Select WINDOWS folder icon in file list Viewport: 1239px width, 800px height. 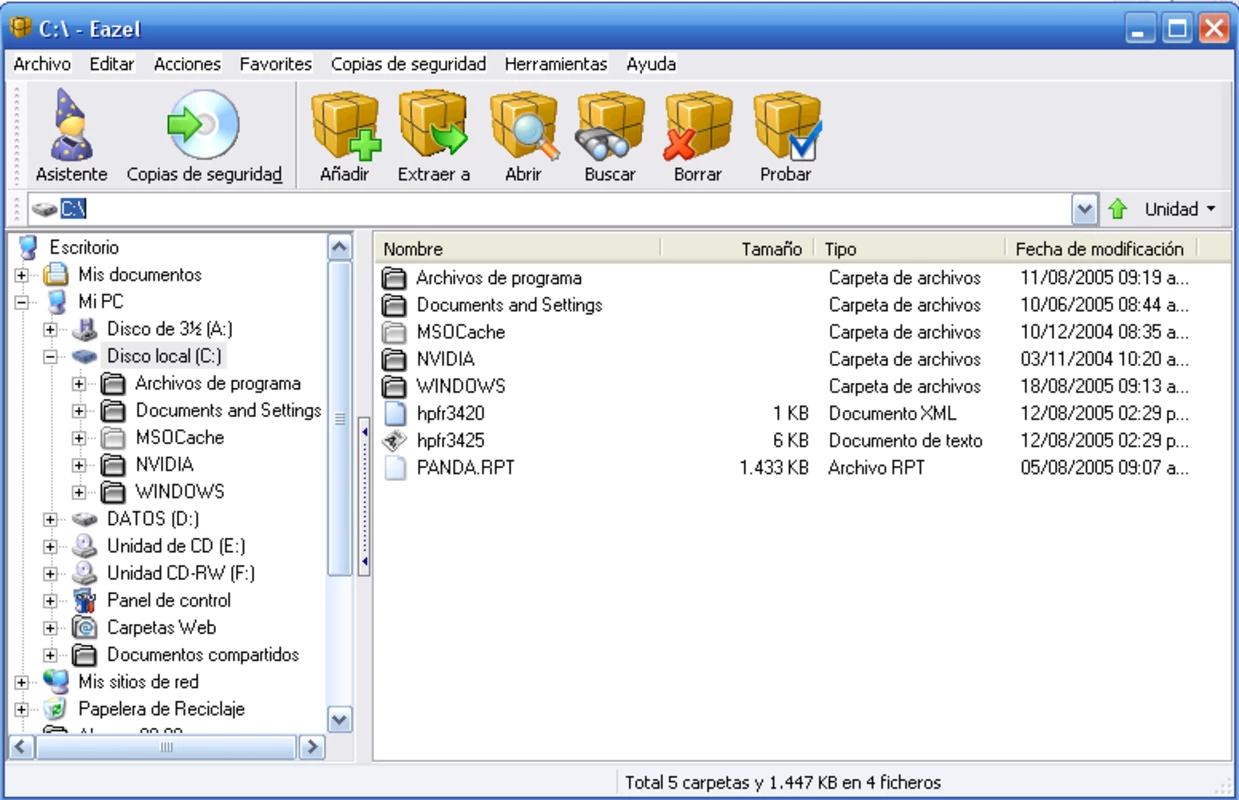396,386
